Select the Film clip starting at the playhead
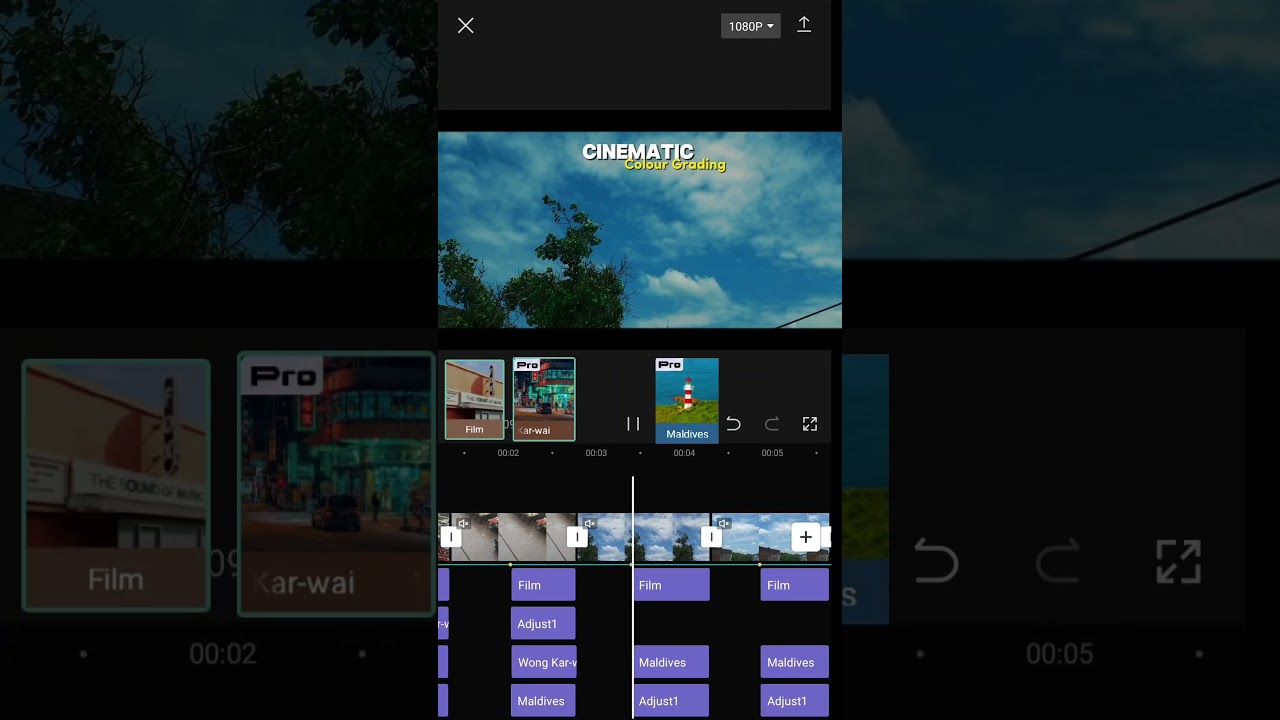 tap(672, 585)
